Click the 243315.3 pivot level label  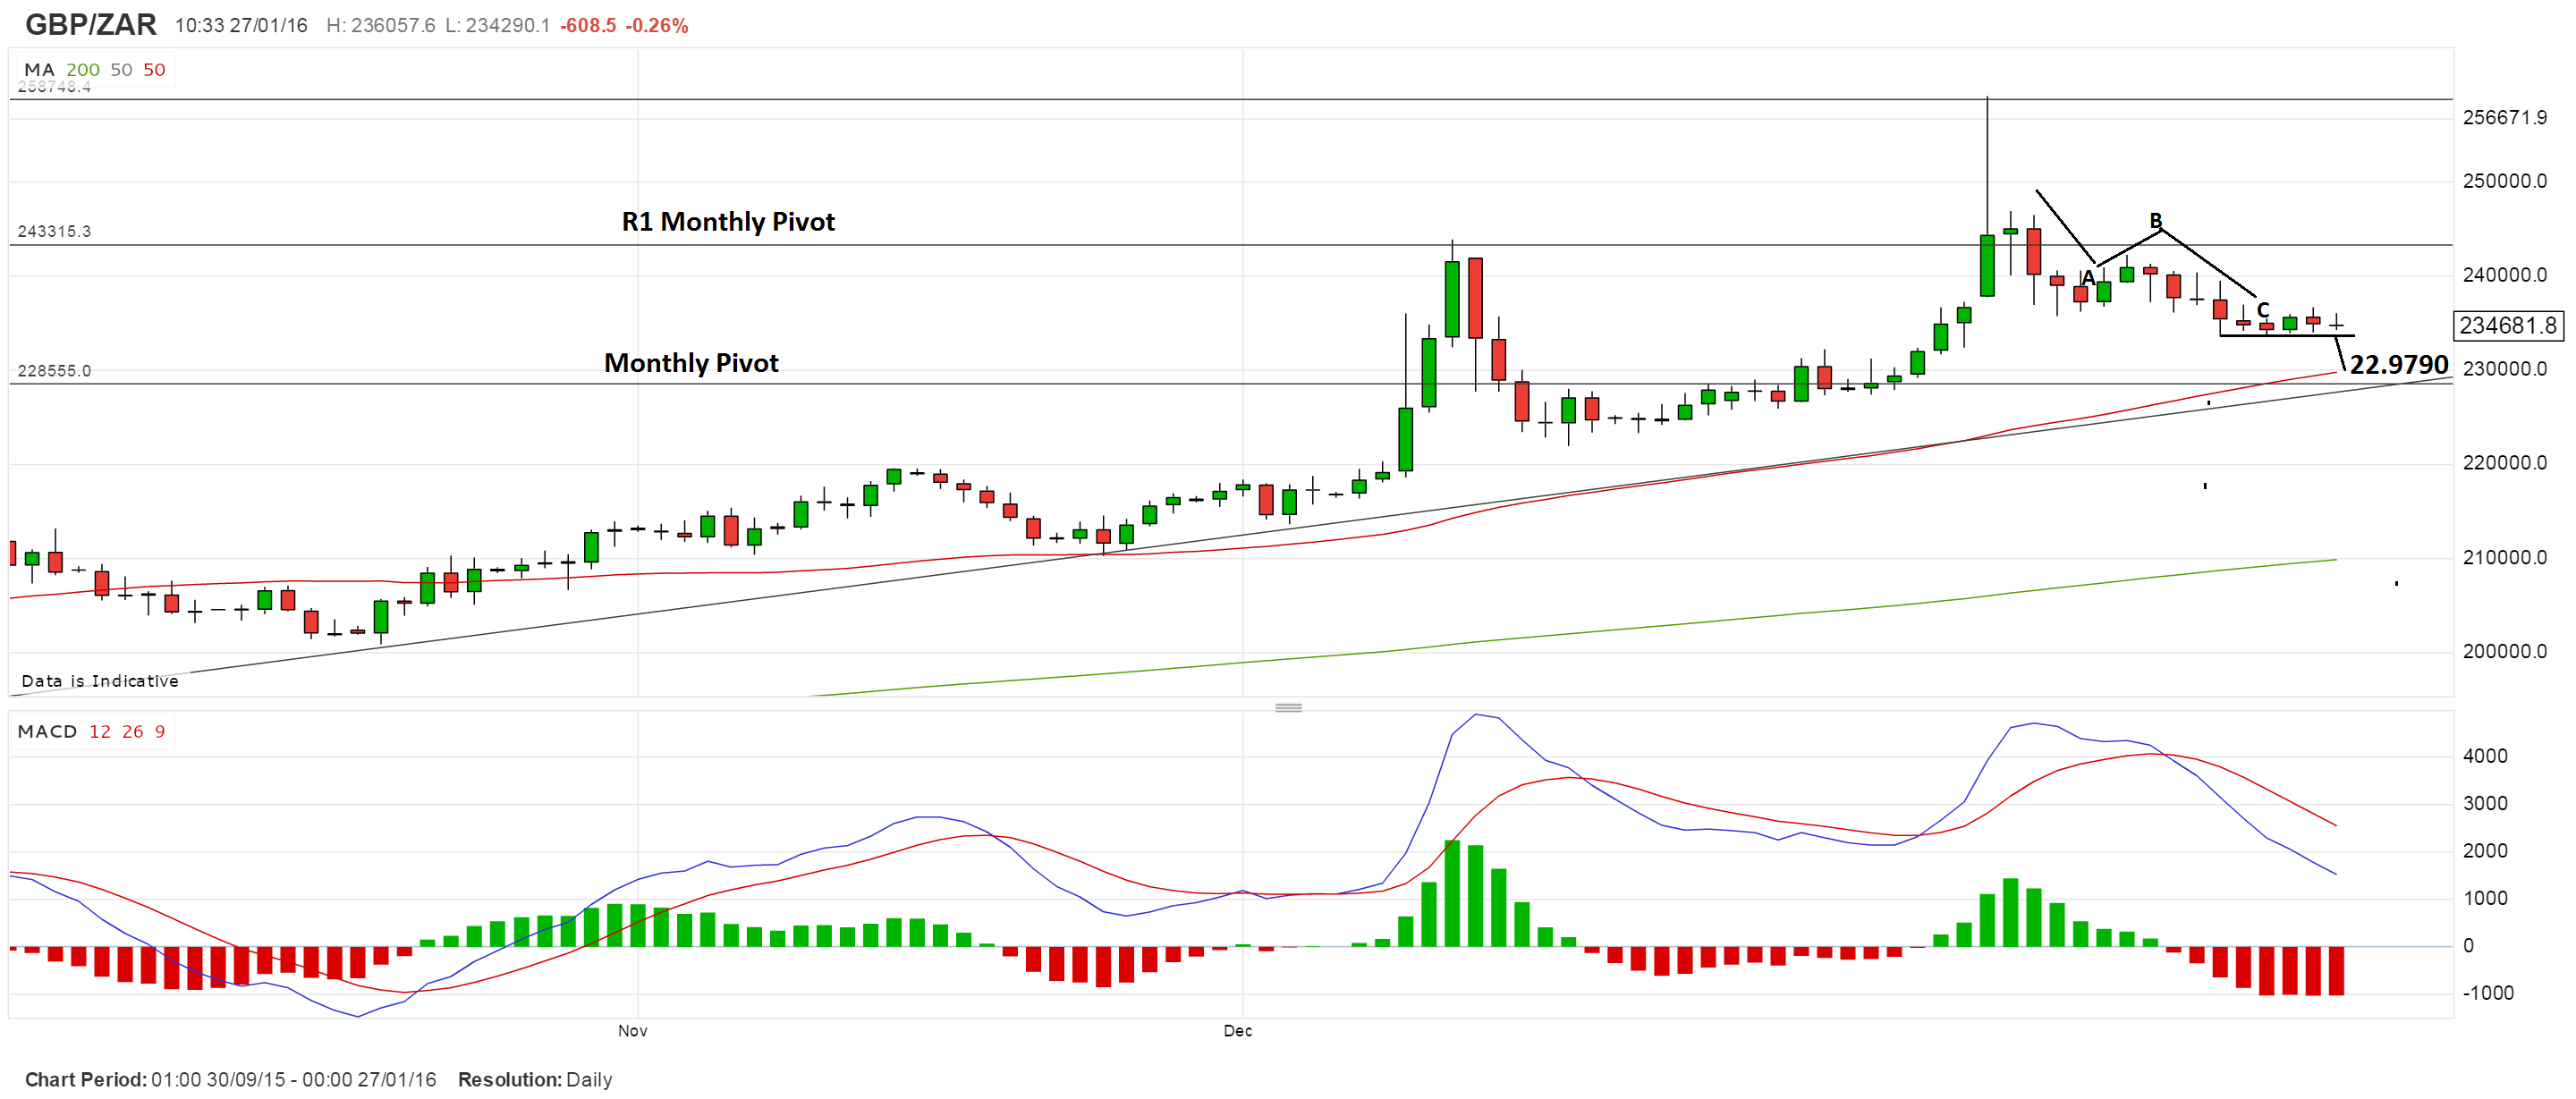(54, 231)
